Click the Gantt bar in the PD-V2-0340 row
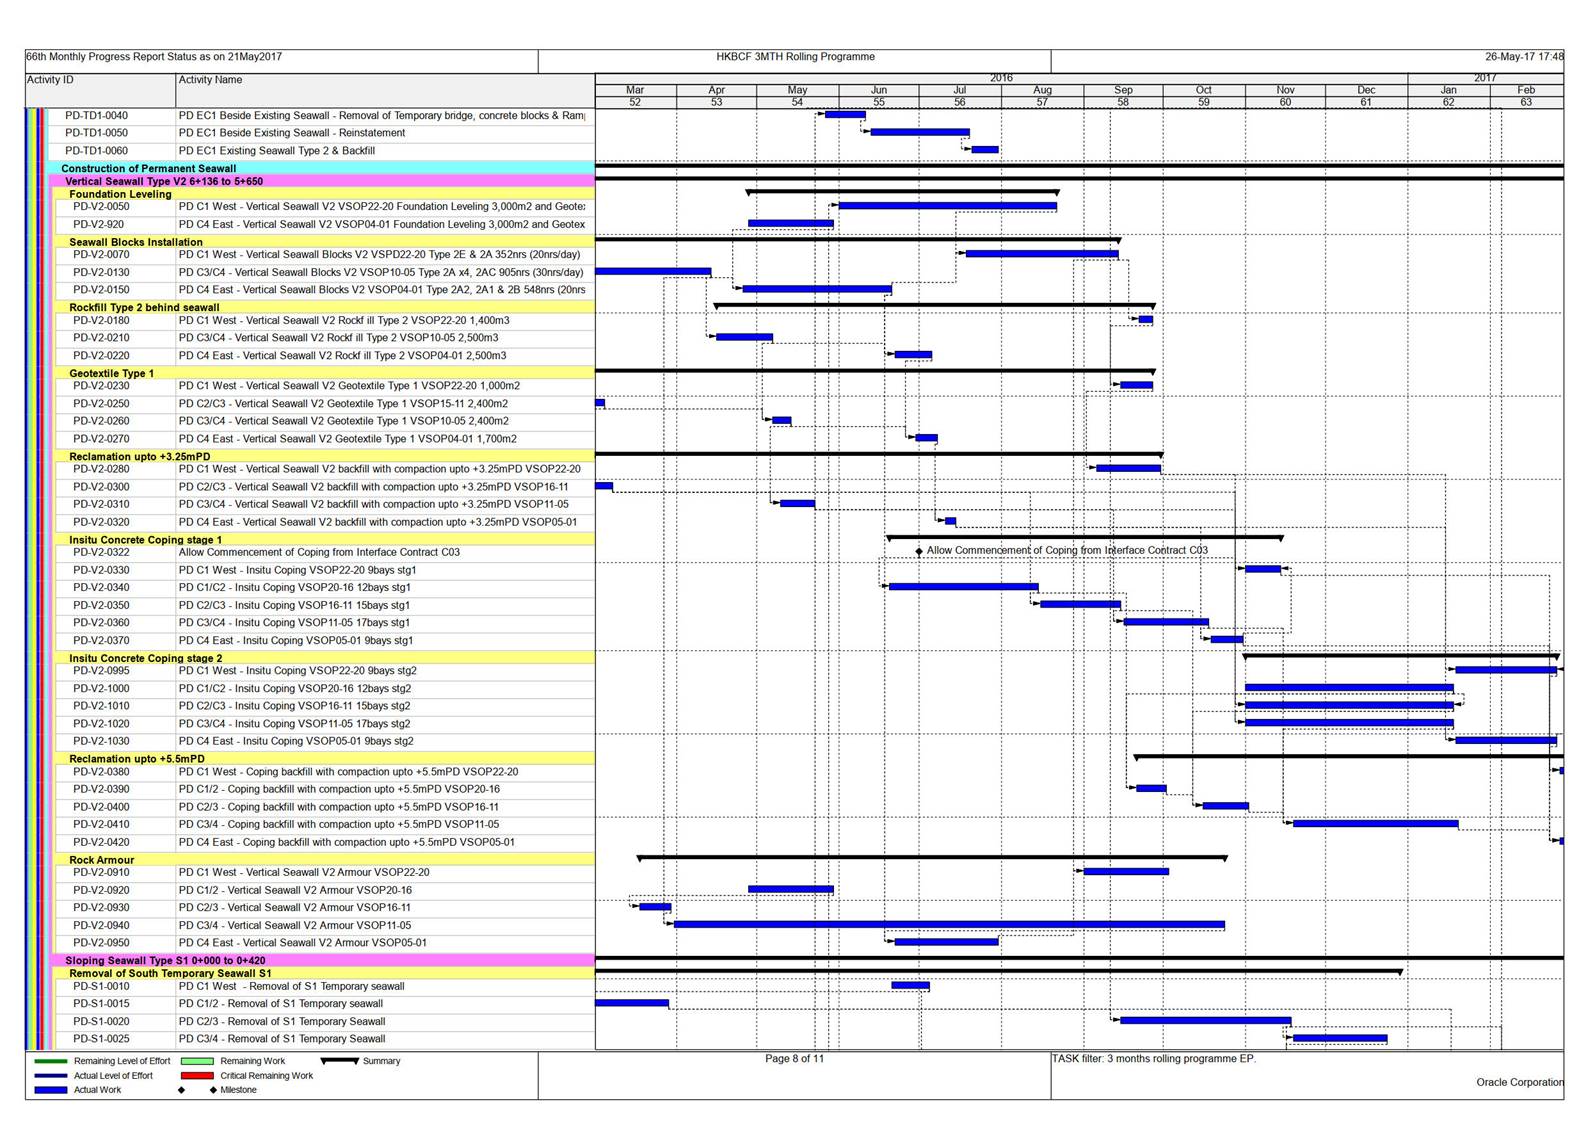This screenshot has height=1123, width=1588. pos(963,587)
